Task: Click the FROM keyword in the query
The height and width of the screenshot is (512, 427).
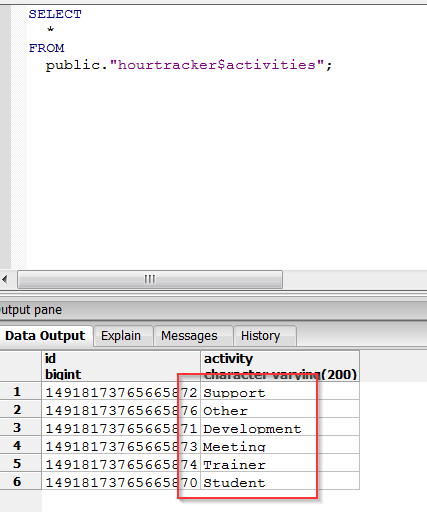Action: point(46,48)
